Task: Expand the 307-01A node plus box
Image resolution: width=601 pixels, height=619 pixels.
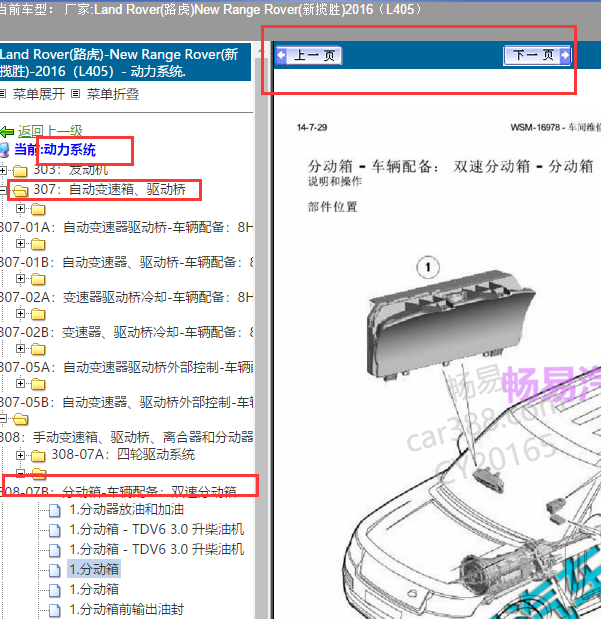Action: click(x=20, y=208)
